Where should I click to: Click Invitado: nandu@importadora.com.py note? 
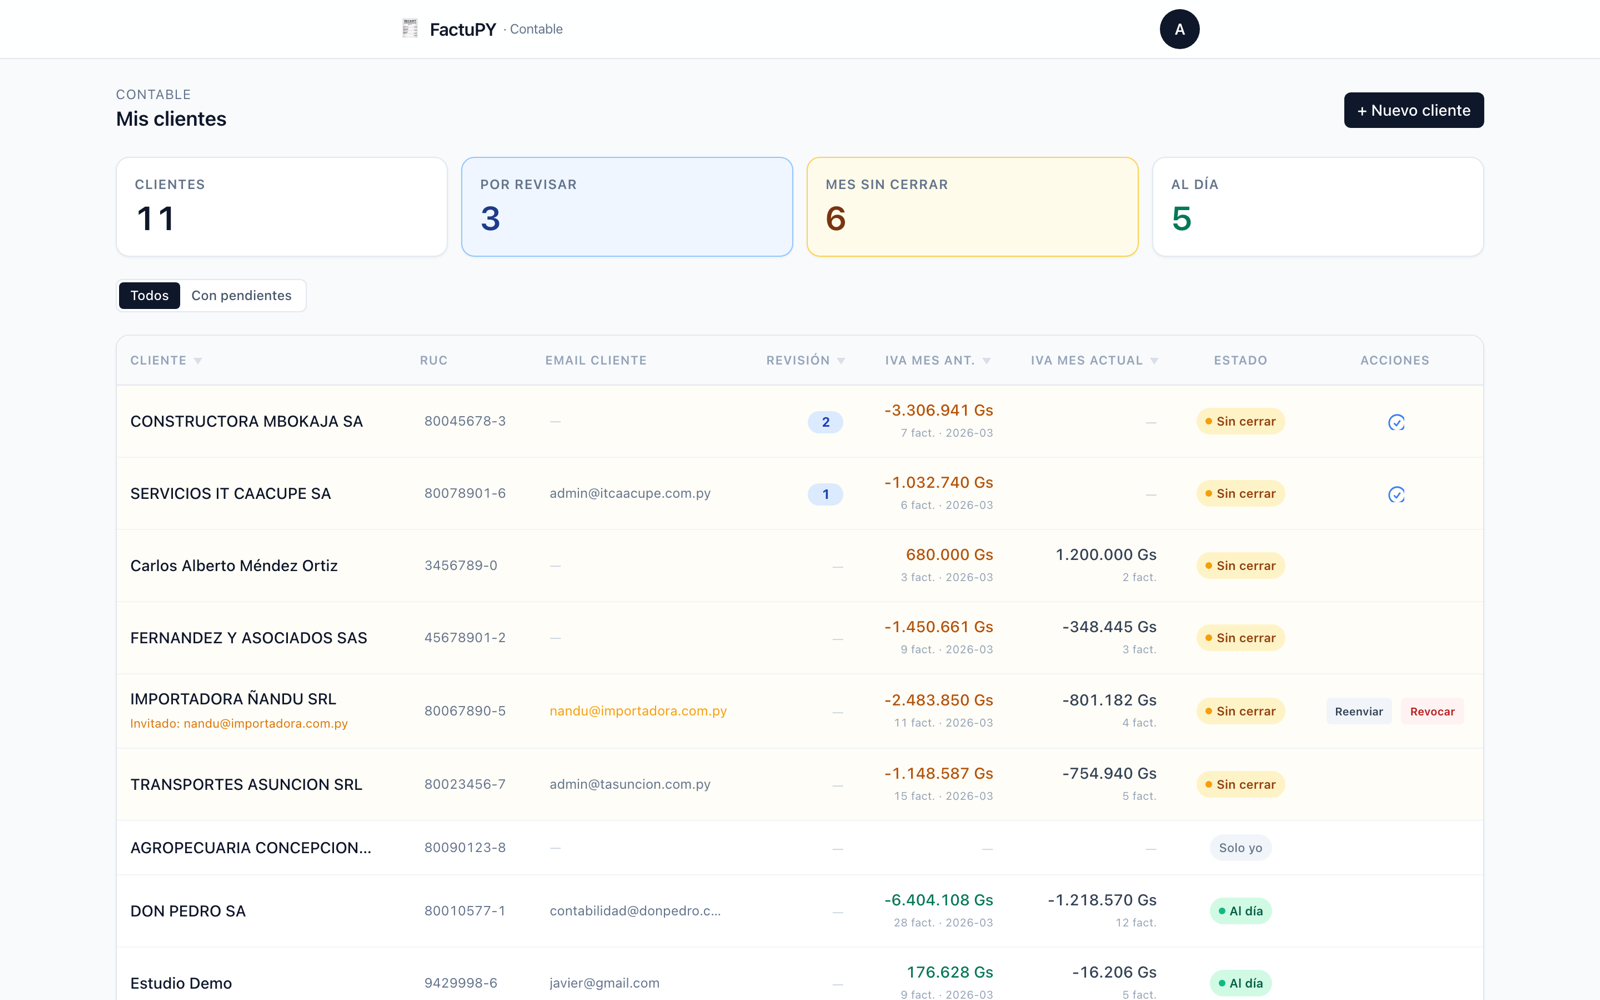click(239, 723)
